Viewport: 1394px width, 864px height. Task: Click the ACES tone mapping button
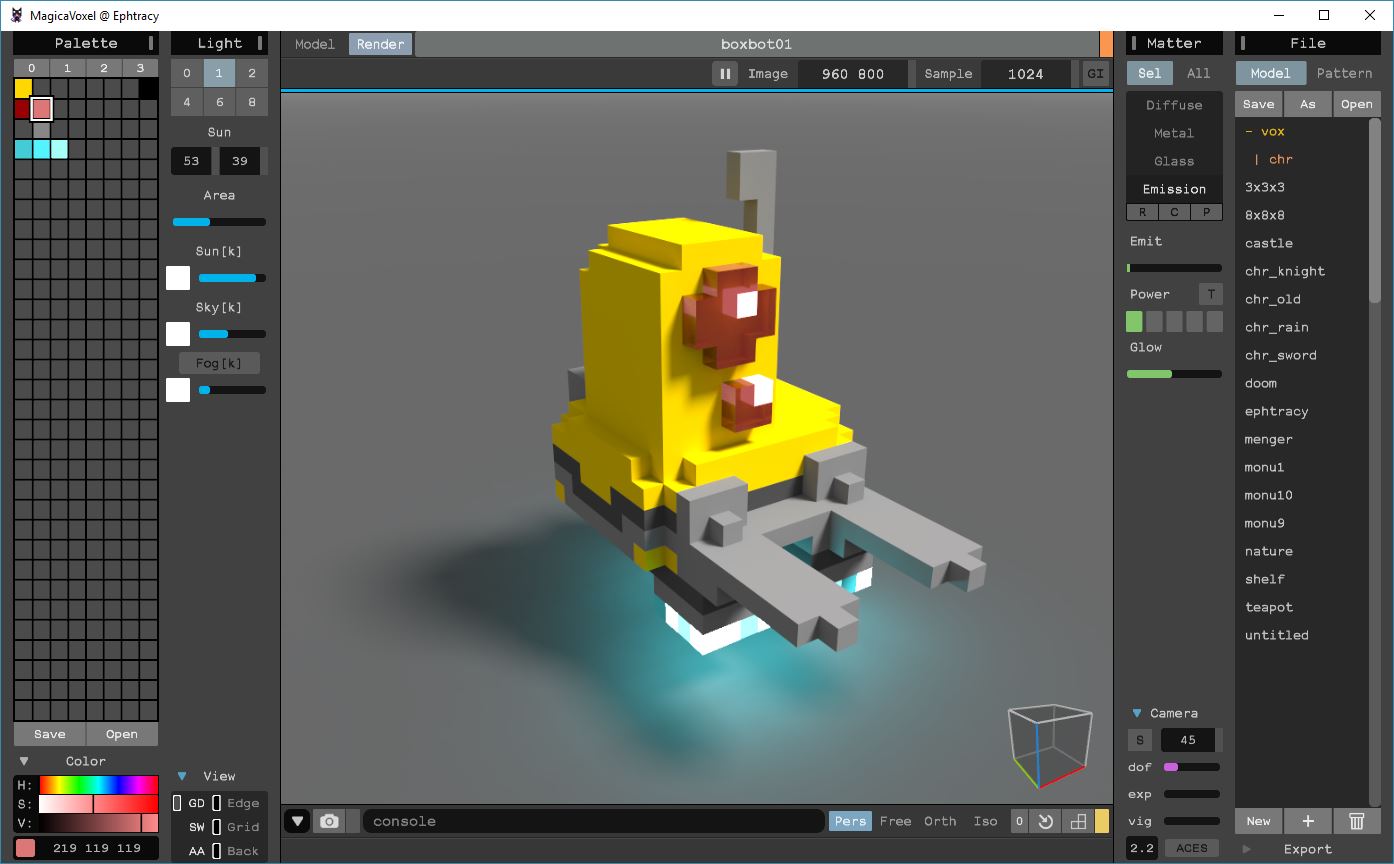tap(1192, 848)
